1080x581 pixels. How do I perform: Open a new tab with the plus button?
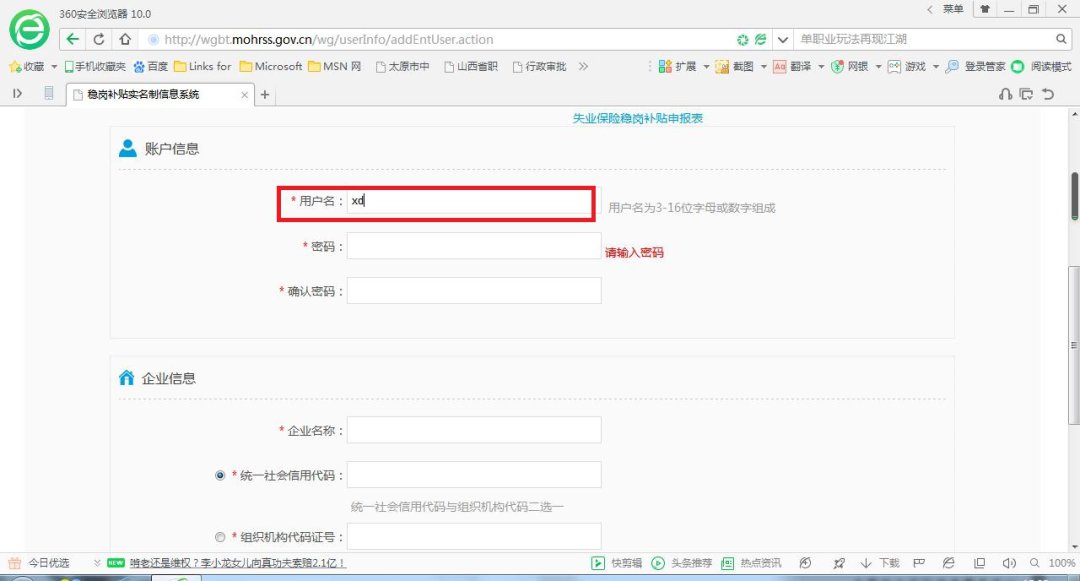[265, 95]
